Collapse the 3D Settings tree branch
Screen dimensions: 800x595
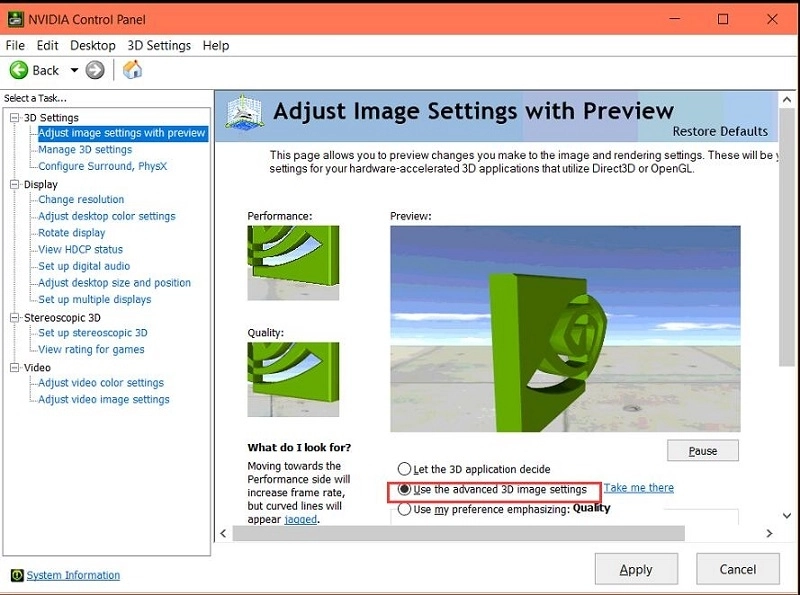tap(14, 116)
